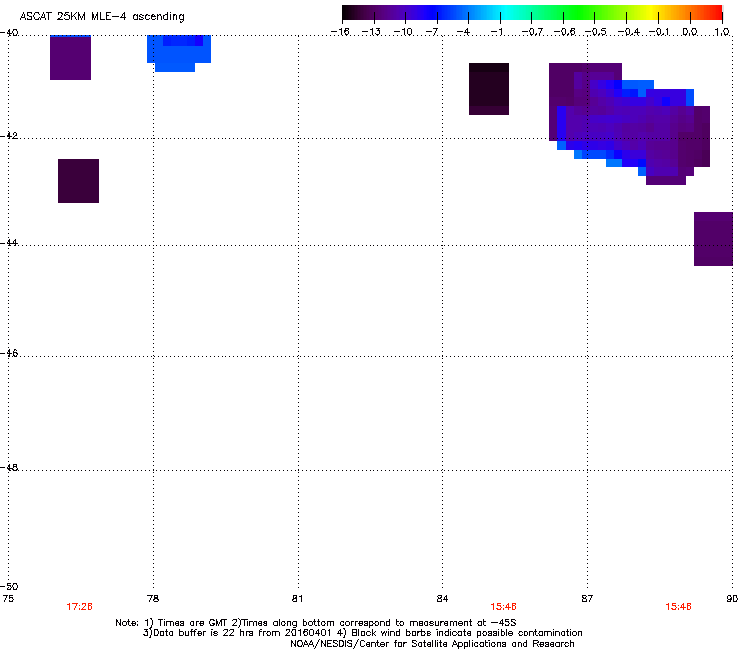This screenshot has height=650, width=740.
Task: Click the dark data block near 76E, -43
Action: pyautogui.click(x=78, y=181)
